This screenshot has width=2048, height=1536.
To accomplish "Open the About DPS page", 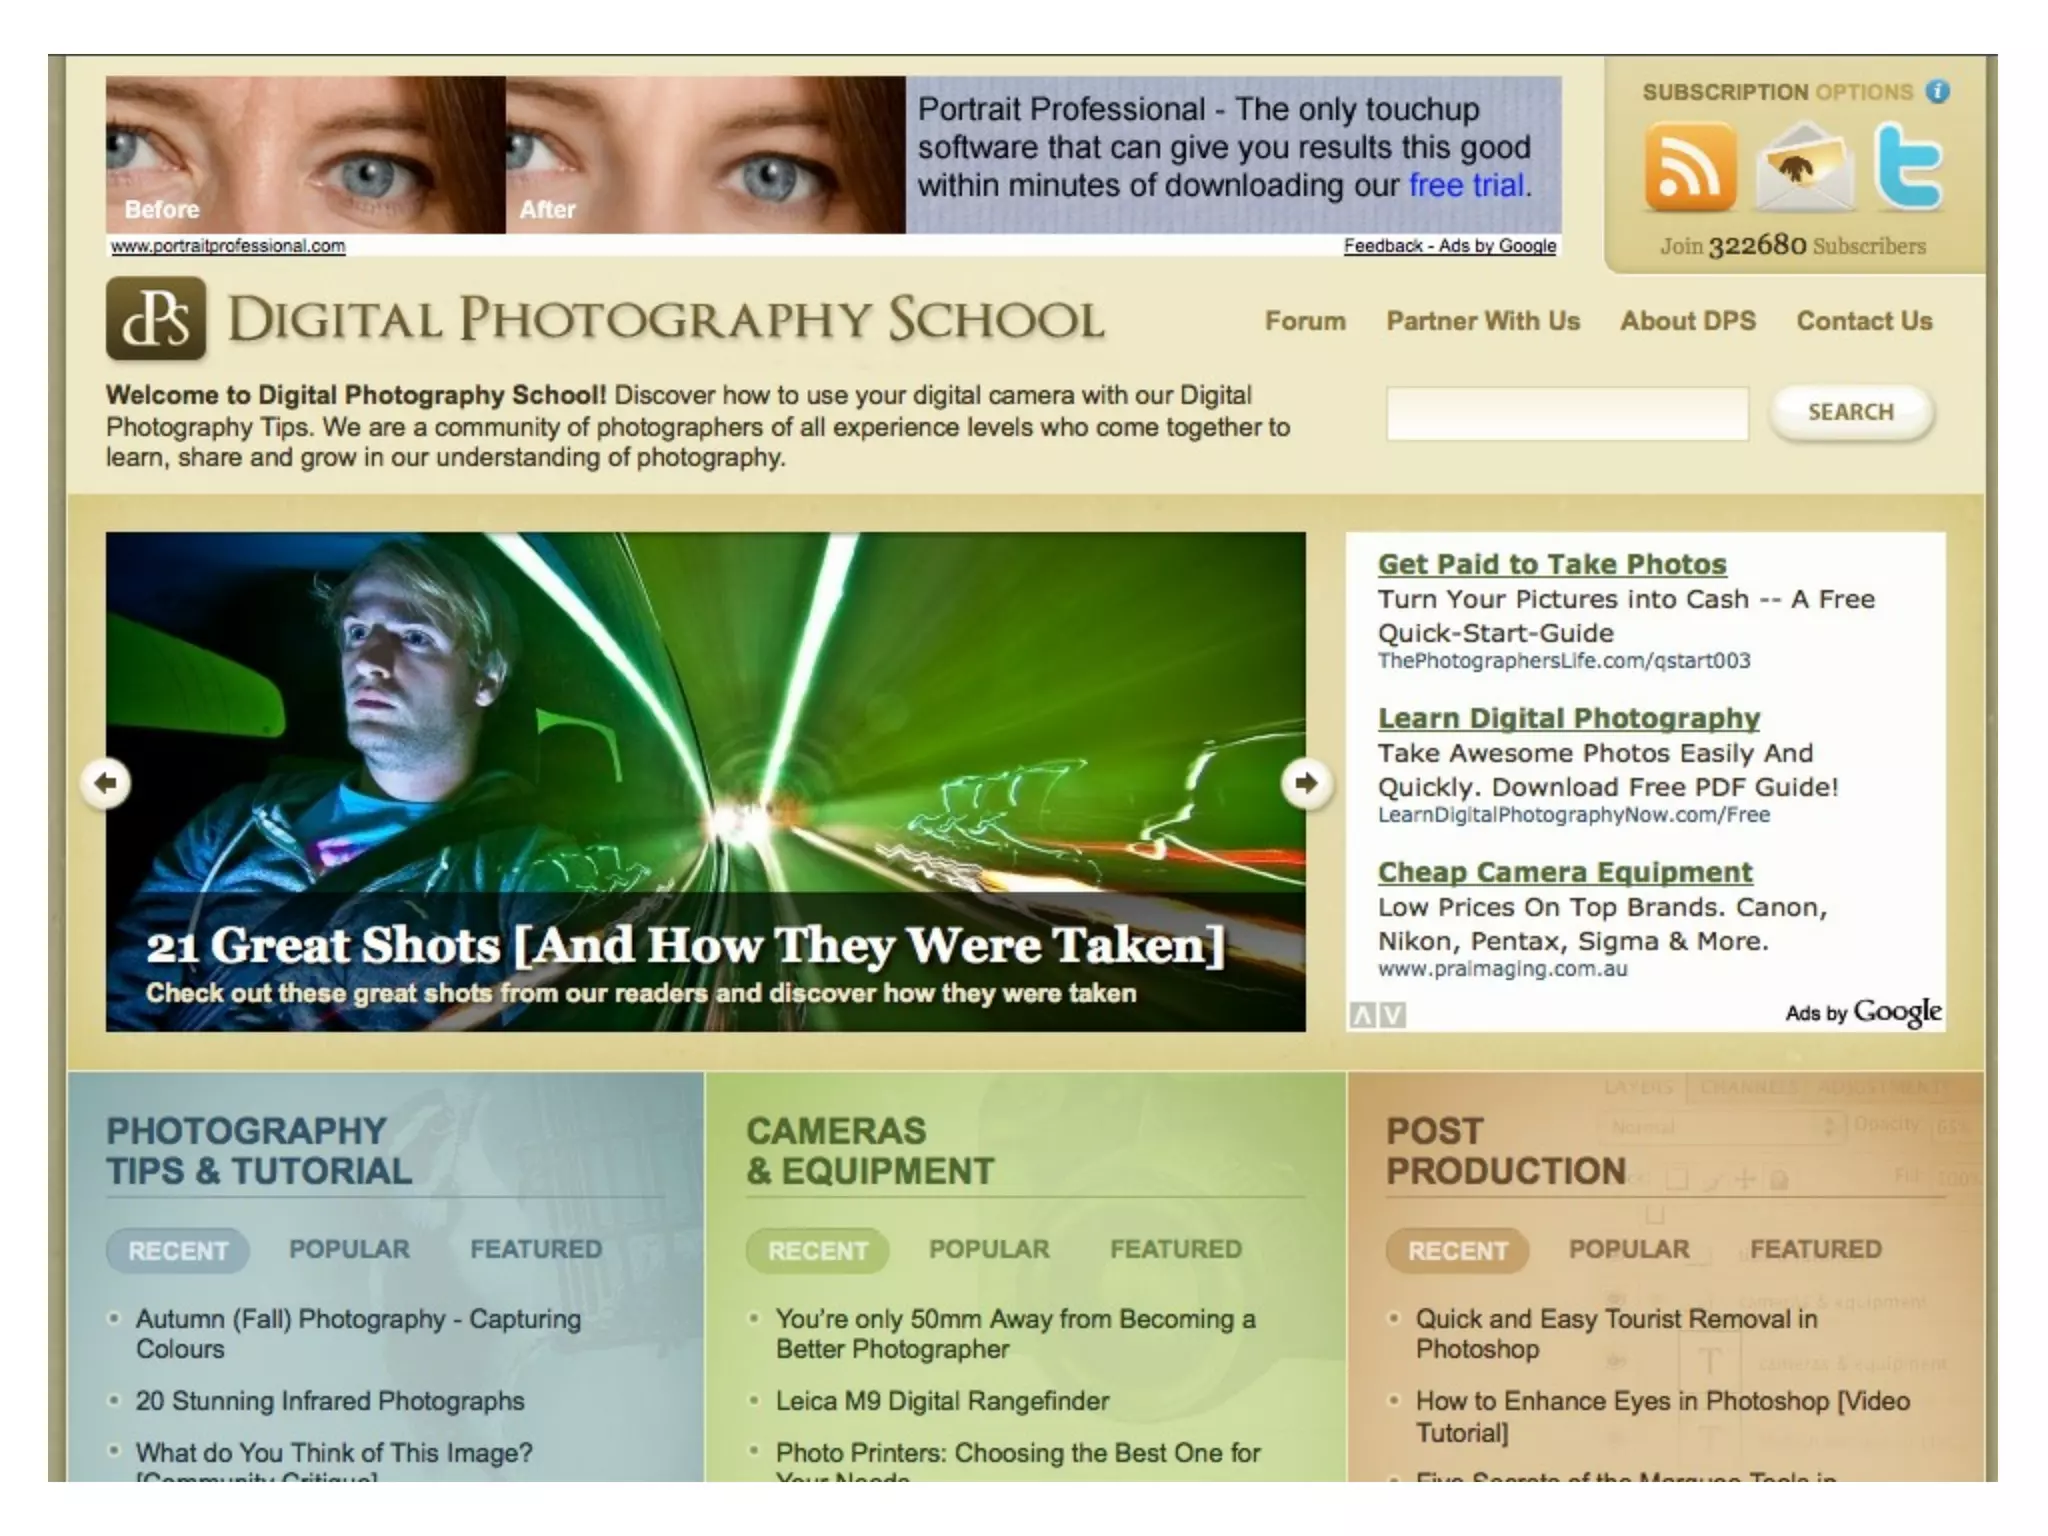I will click(1688, 321).
